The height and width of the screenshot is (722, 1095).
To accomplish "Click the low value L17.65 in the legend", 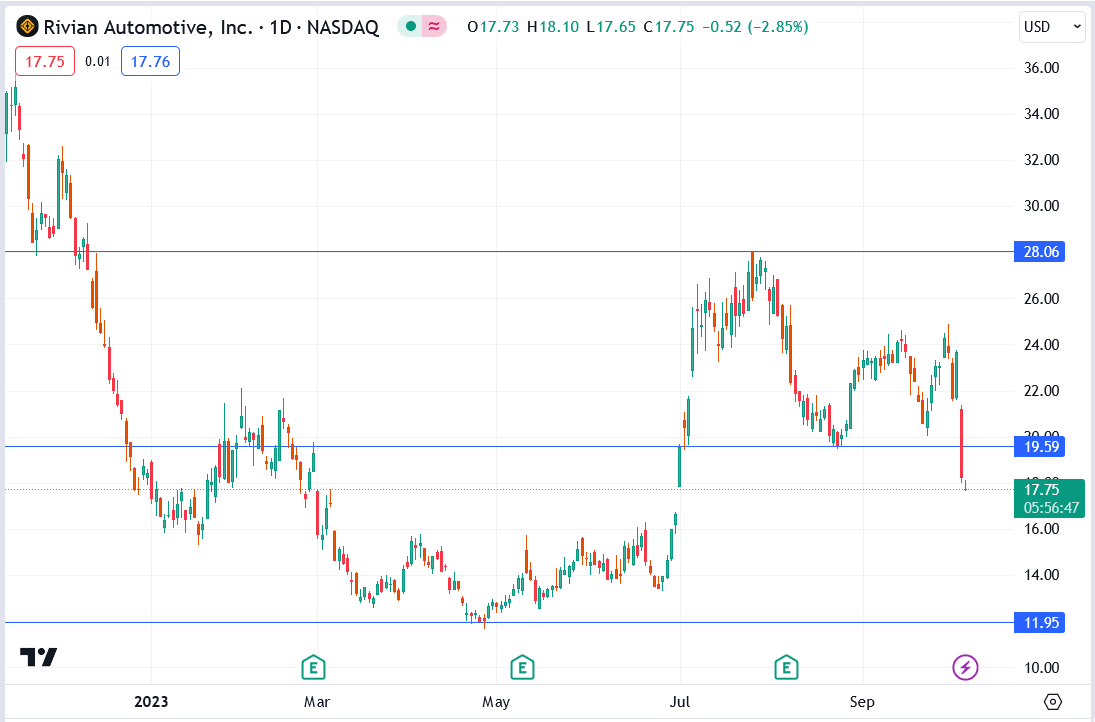I will [x=611, y=27].
